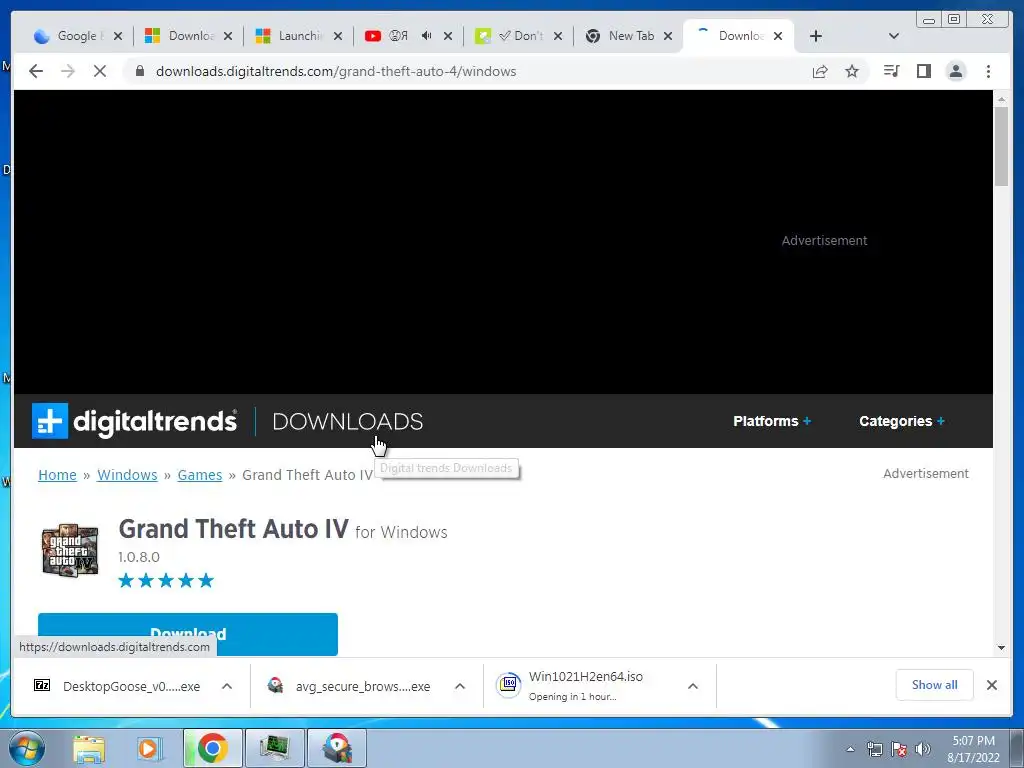Expand the tab search chevron
Screen dimensions: 1024x768
pos(894,36)
